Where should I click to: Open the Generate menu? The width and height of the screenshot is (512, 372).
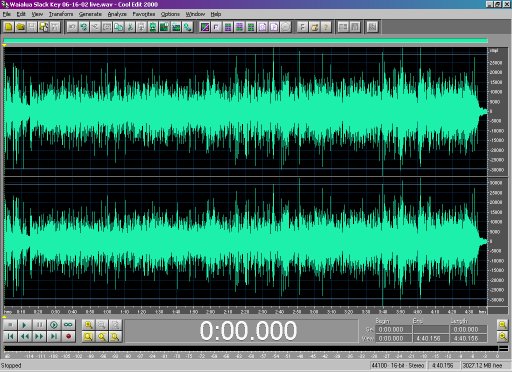(x=90, y=14)
